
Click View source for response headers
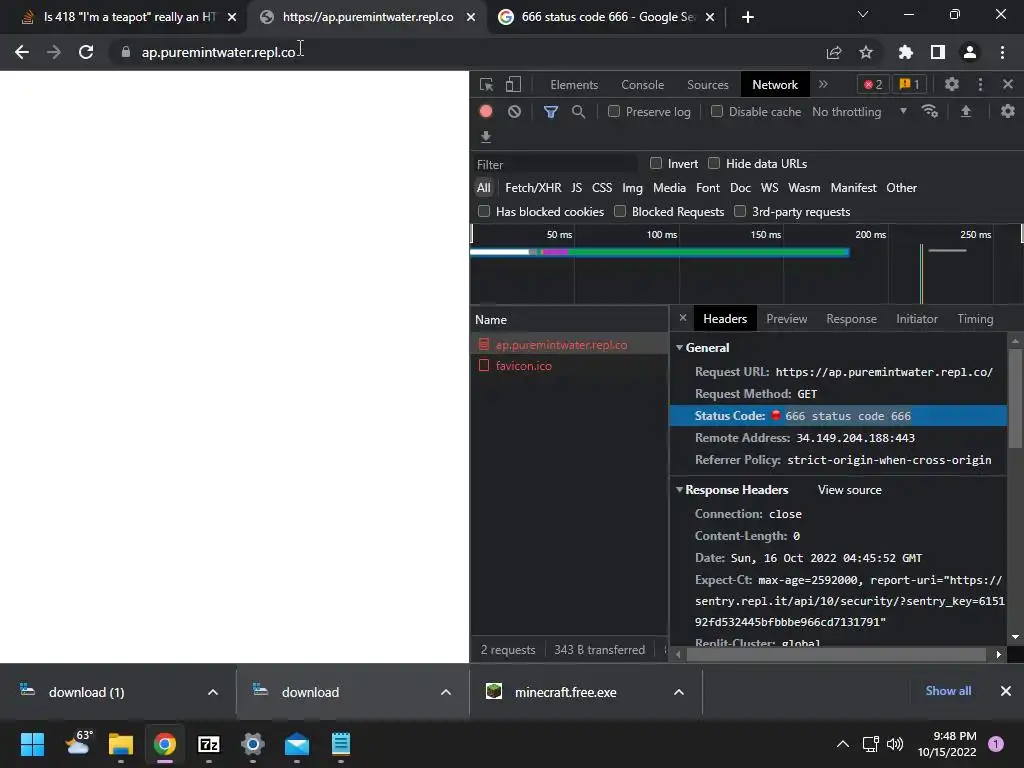coord(849,490)
